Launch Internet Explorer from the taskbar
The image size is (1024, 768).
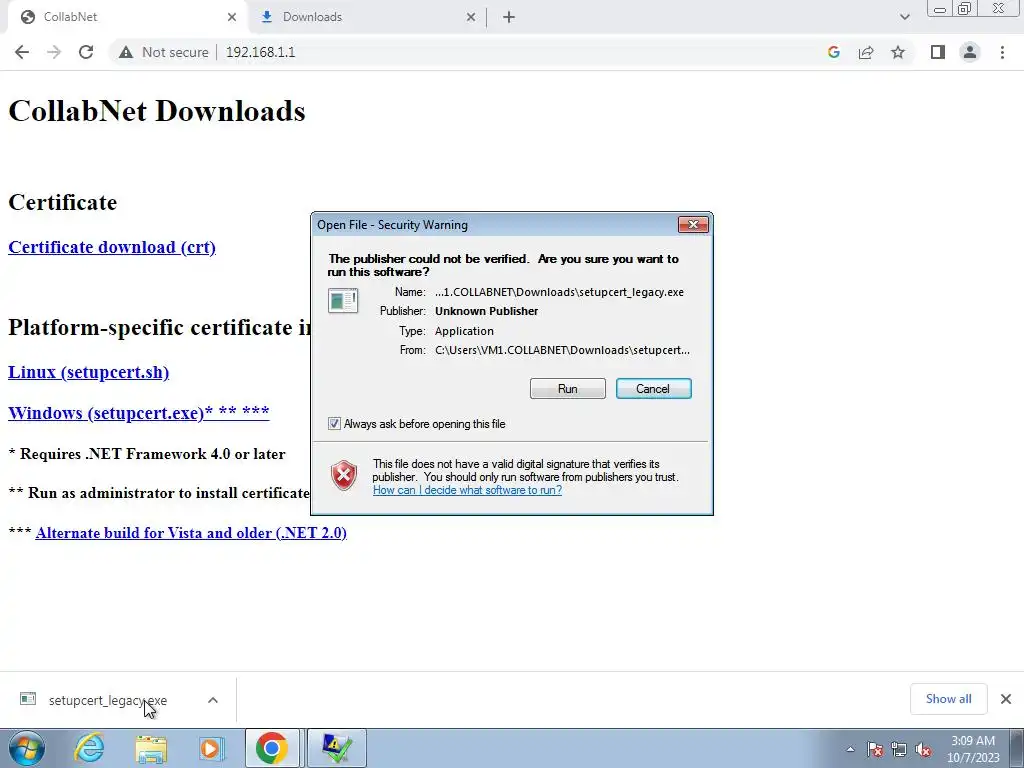coord(89,748)
